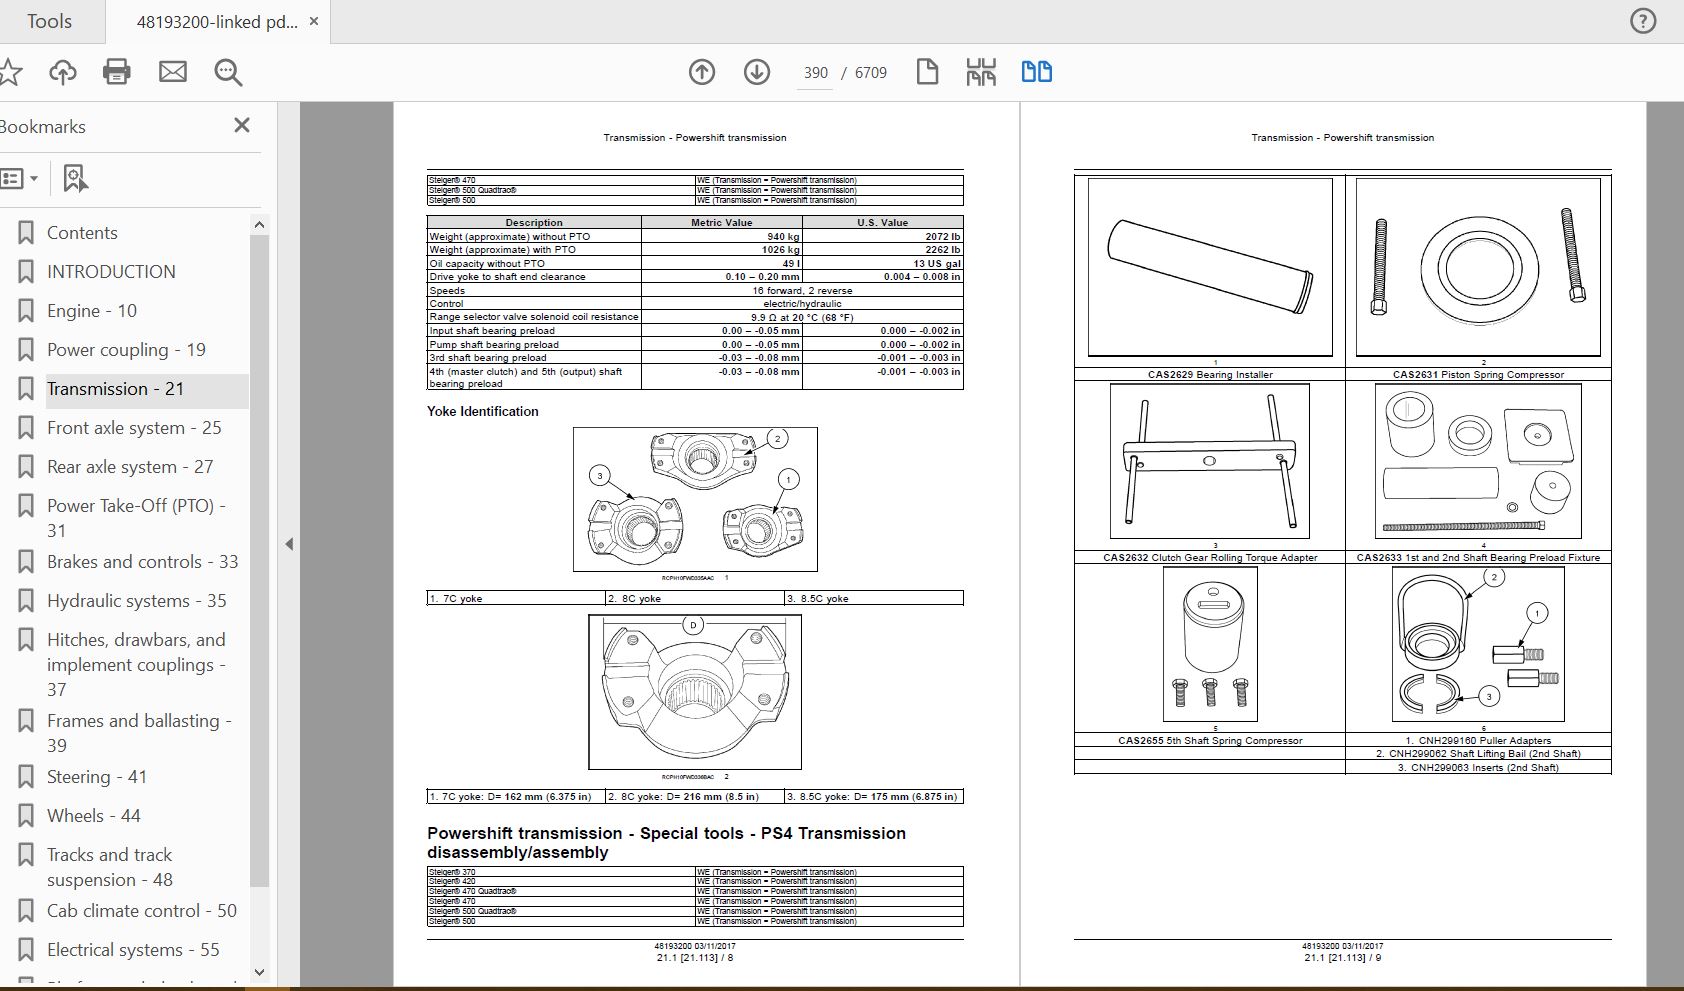Open the bookmark options dropdown menu
The image size is (1684, 991).
point(19,179)
